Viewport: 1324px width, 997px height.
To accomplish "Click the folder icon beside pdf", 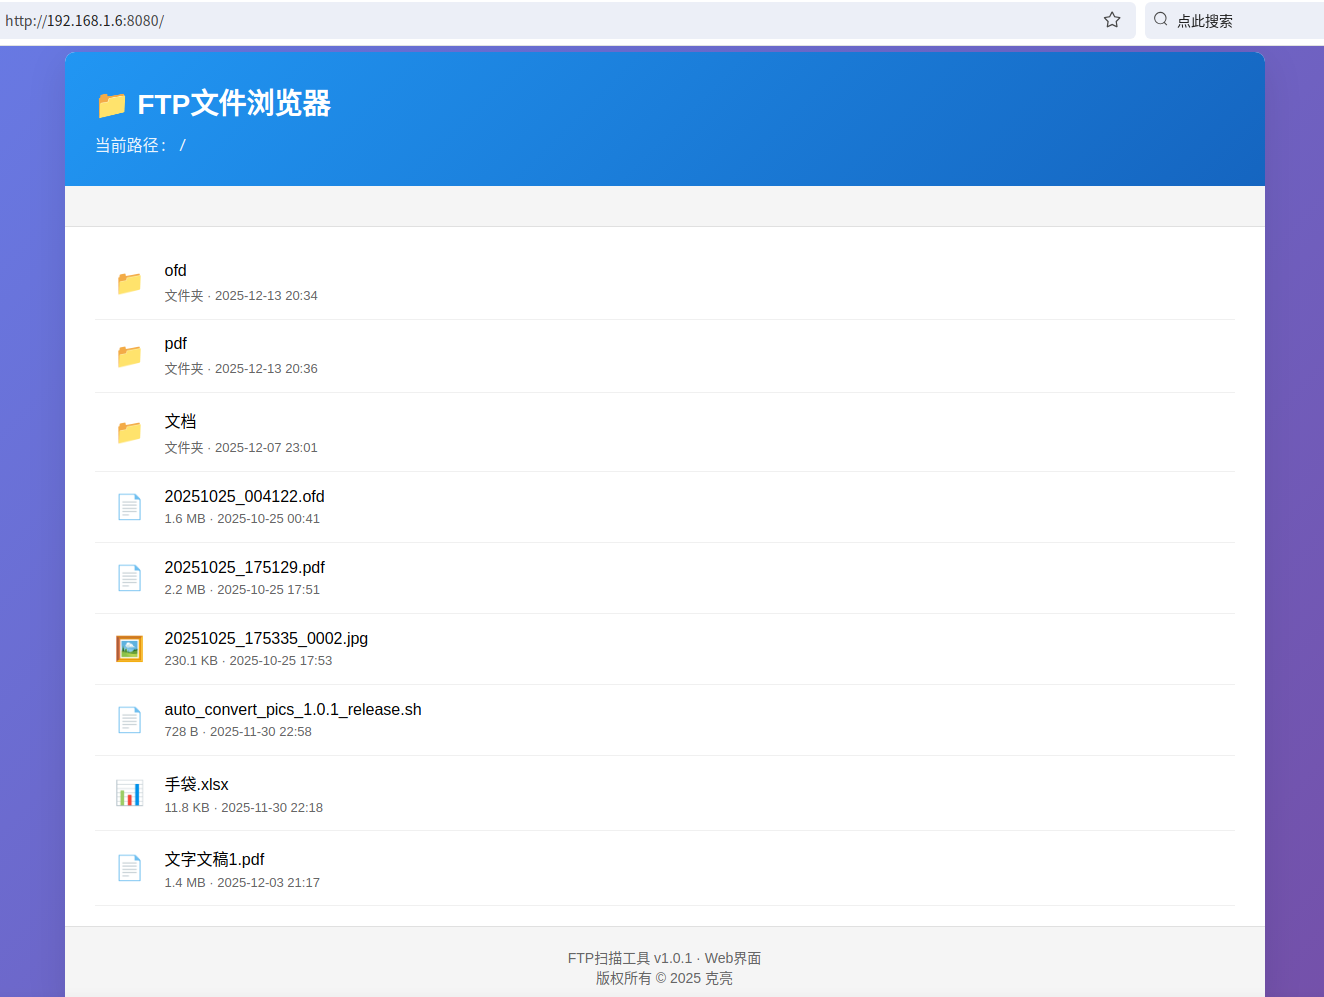I will pos(129,356).
